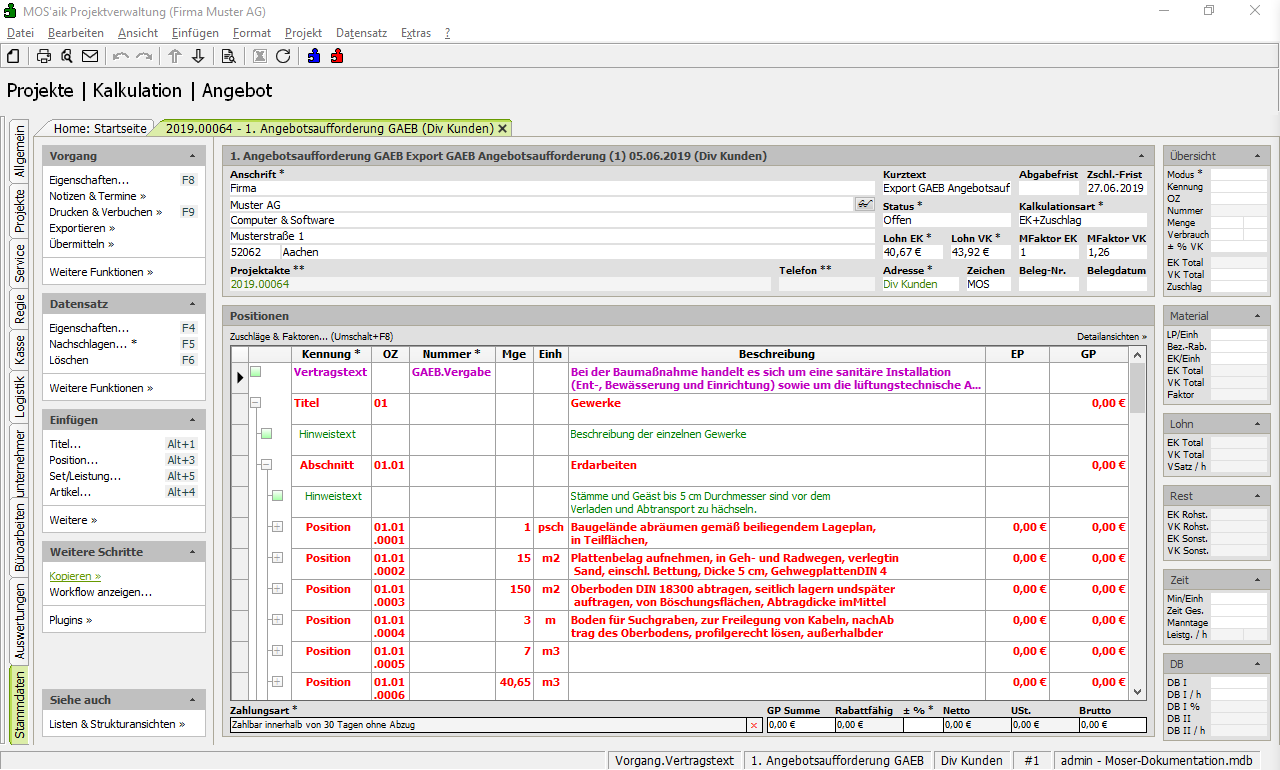Click the red puzzle piece icon
This screenshot has height=770, width=1280.
pos(337,56)
